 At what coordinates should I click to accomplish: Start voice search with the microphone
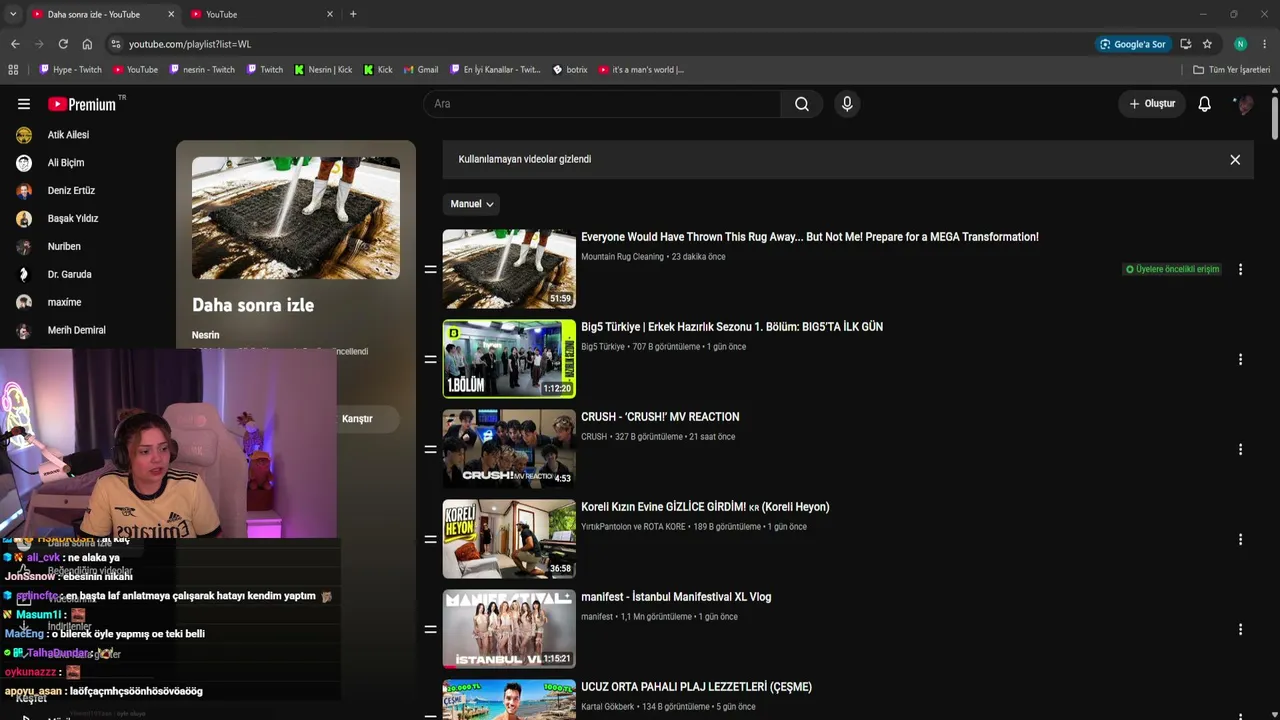[x=847, y=104]
